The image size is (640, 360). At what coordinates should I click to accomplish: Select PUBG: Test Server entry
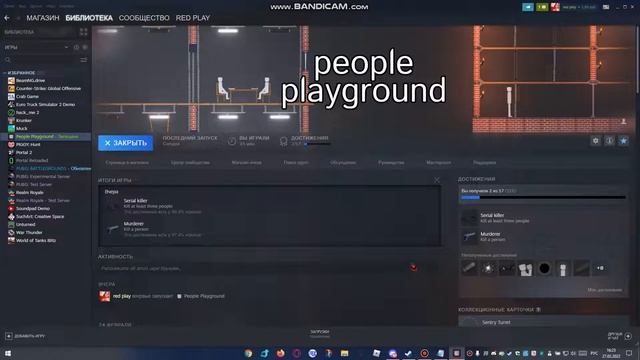33,184
